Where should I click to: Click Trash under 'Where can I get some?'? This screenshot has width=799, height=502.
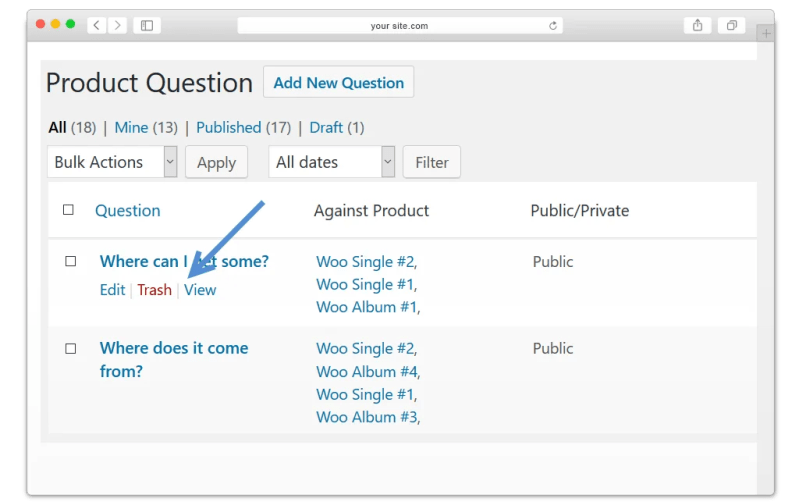tap(154, 290)
